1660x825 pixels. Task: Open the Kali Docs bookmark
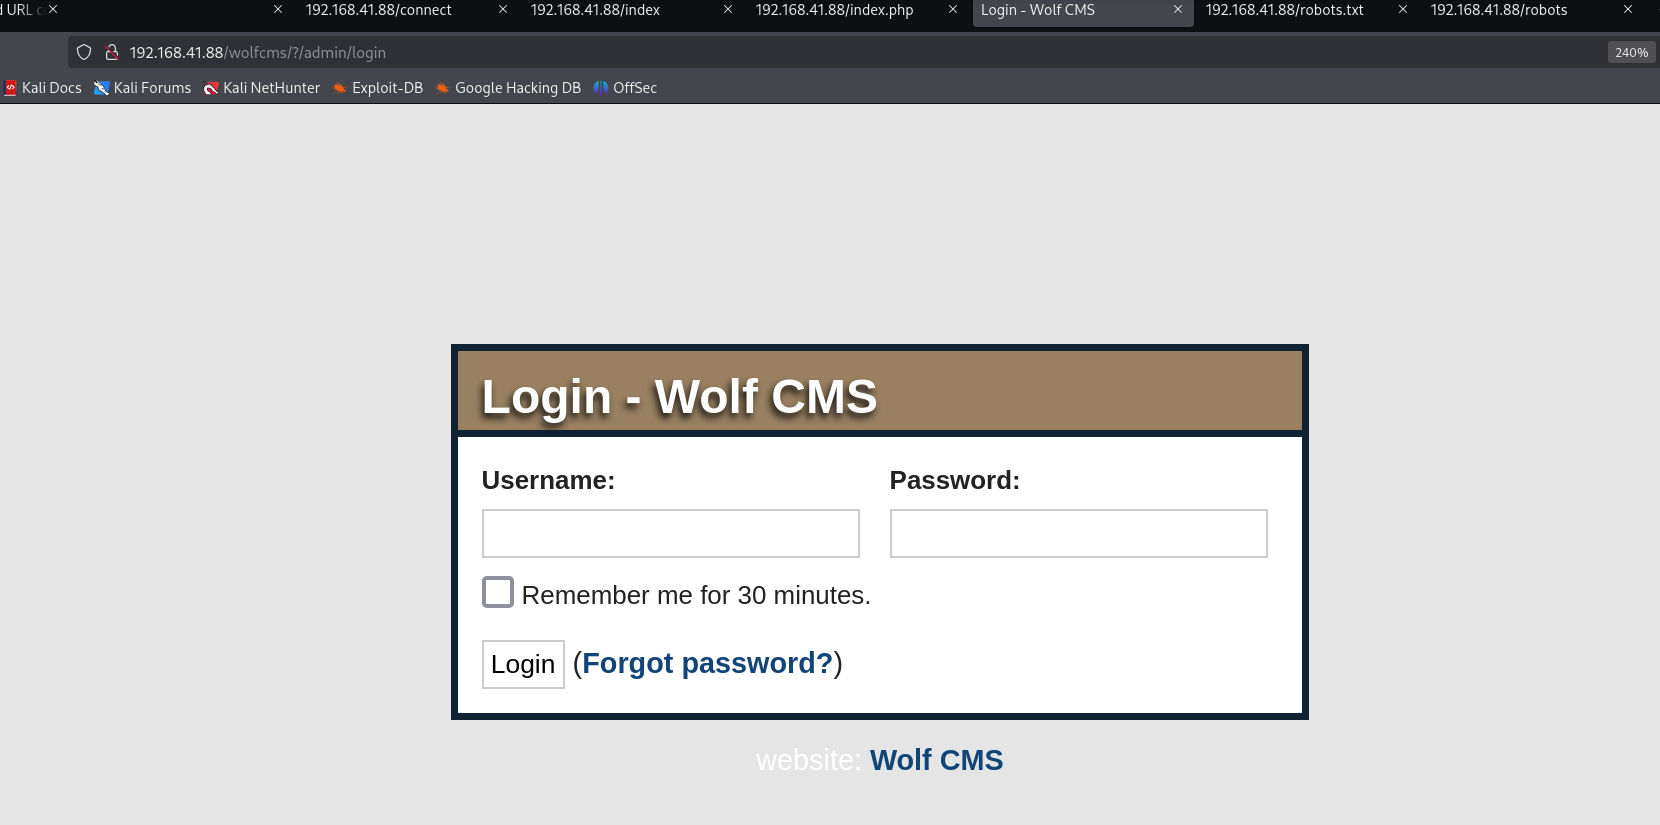click(x=43, y=88)
